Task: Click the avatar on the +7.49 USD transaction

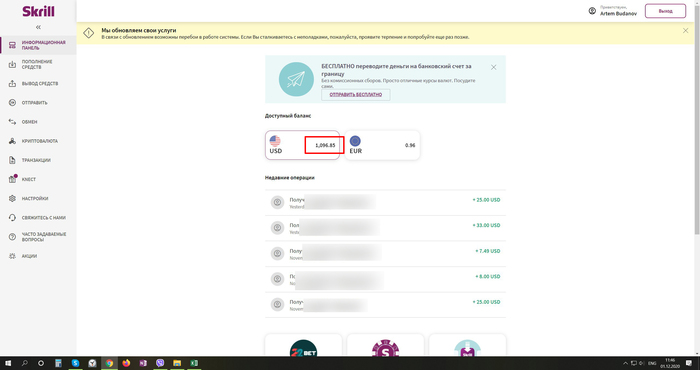Action: [x=277, y=254]
